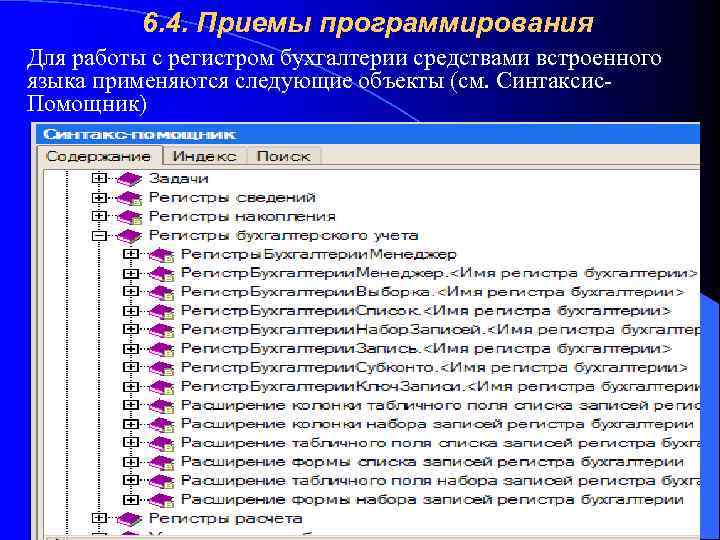720x540 pixels.
Task: Click book icon of Расширение колонки табличного поля
Action: 162,406
